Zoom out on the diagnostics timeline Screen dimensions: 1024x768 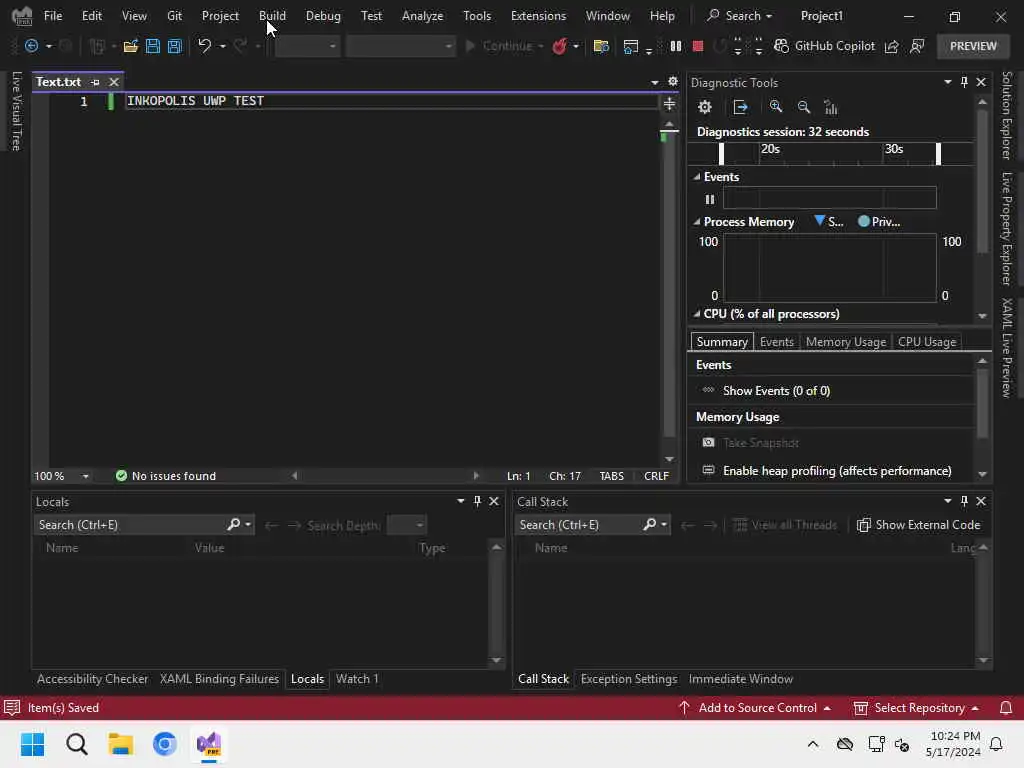[804, 106]
